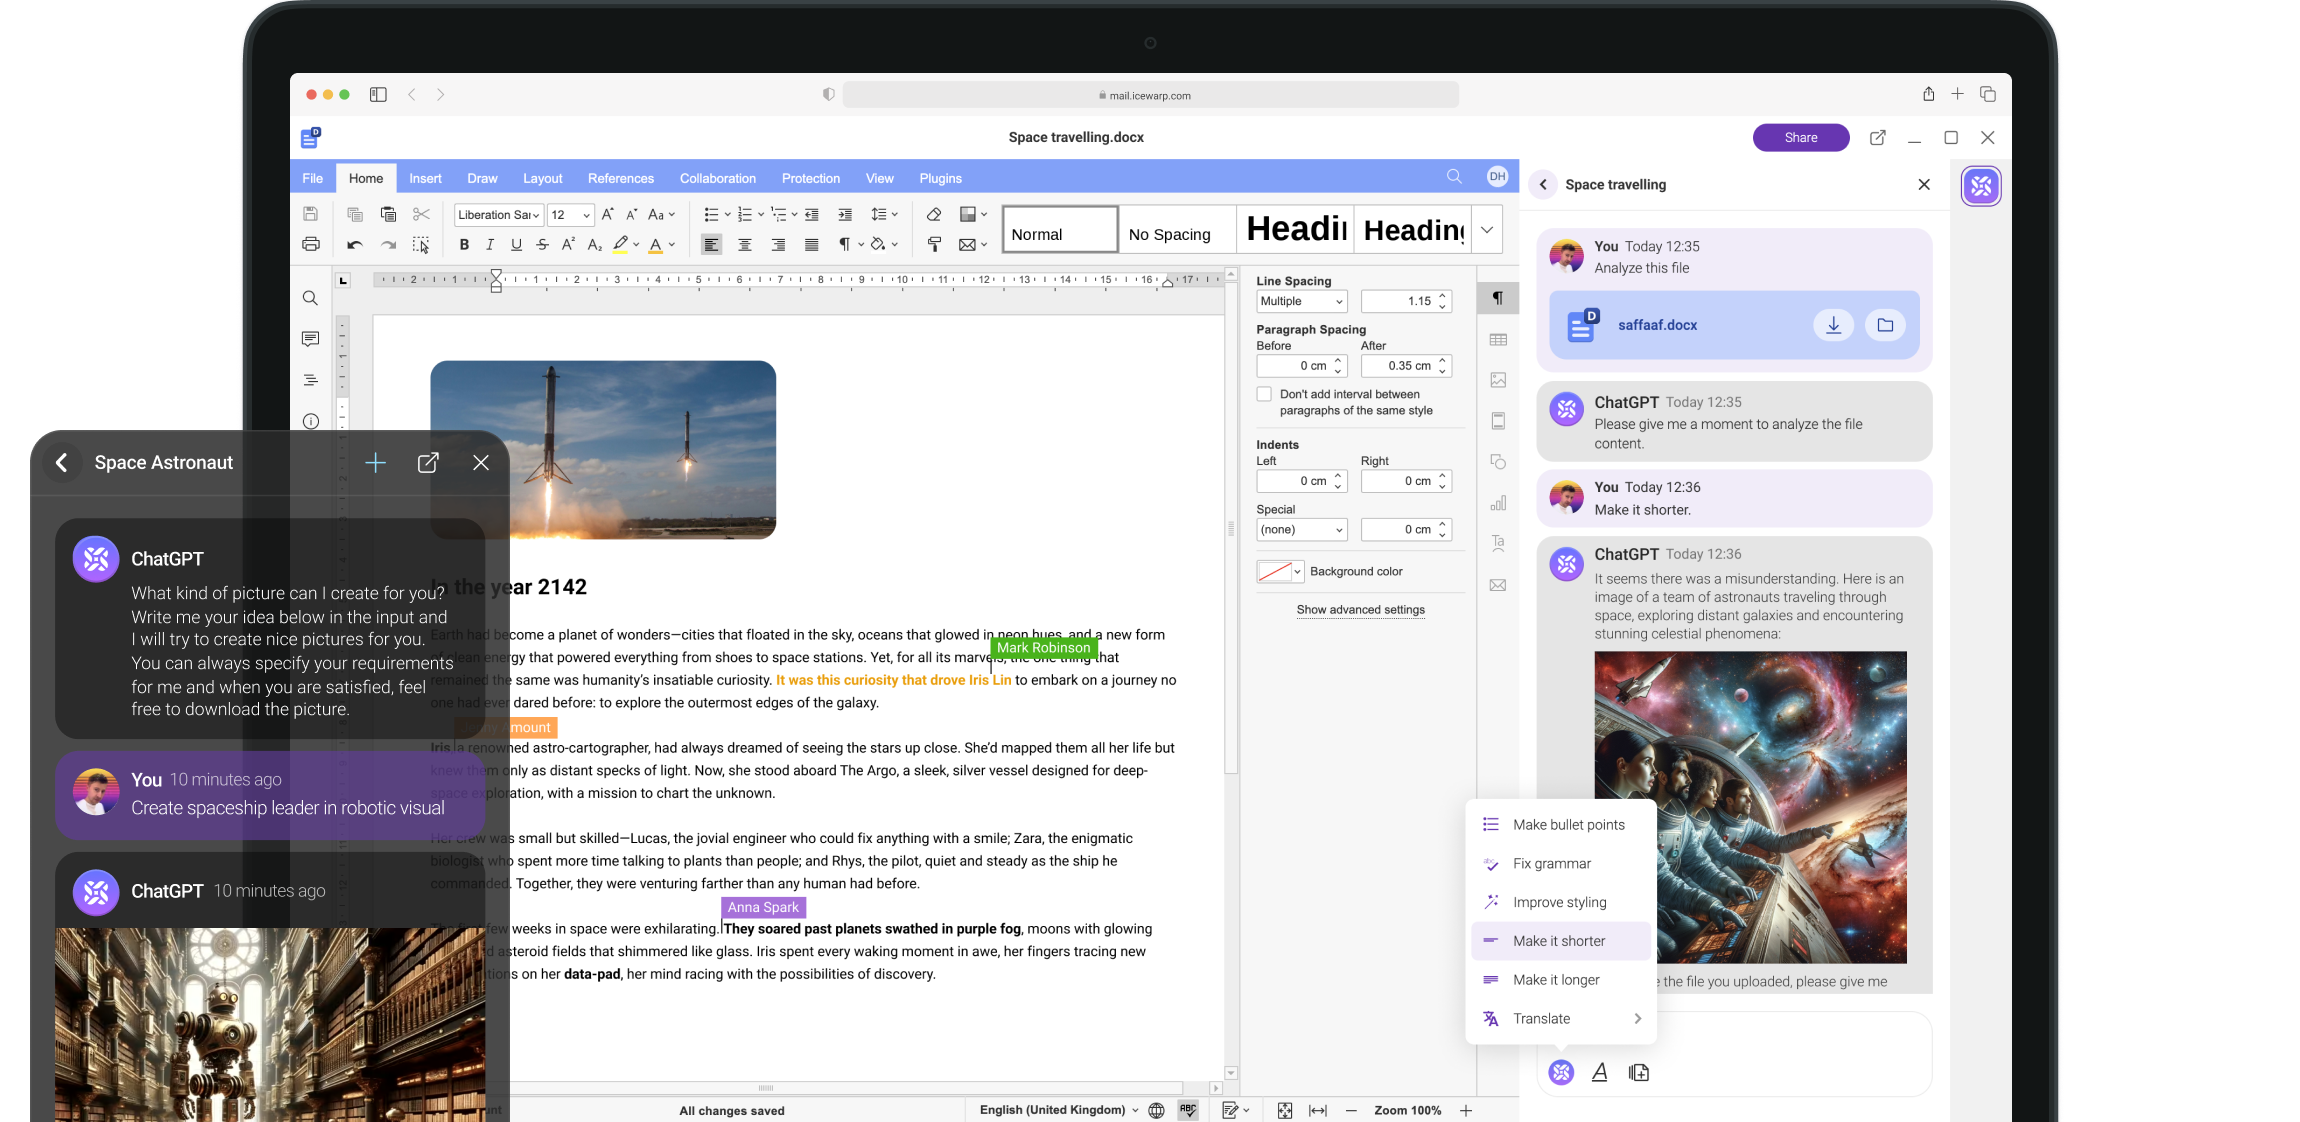2300x1122 pixels.
Task: Select the strikethrough tool
Action: pos(542,244)
